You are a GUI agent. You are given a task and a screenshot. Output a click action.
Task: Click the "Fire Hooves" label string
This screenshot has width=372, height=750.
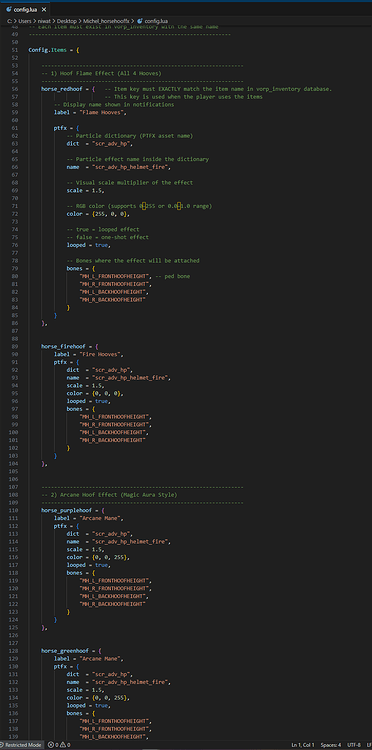point(101,354)
